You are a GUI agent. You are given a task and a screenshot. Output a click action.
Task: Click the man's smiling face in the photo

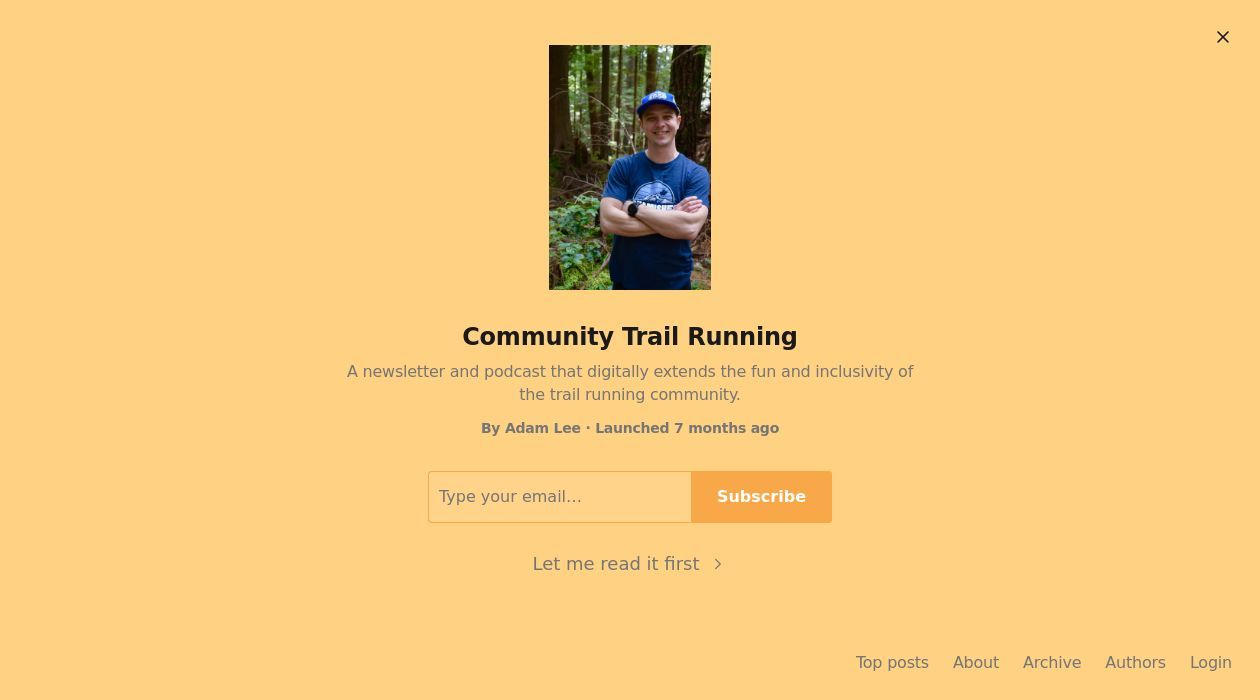659,127
